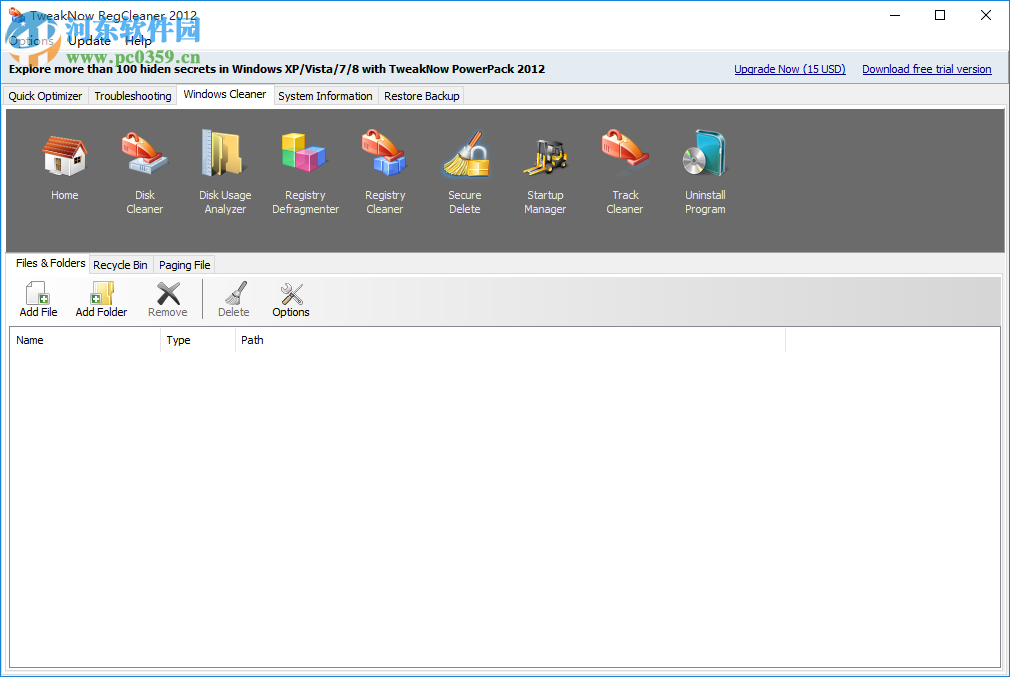Open the Update menu
The image size is (1010, 677).
(89, 40)
